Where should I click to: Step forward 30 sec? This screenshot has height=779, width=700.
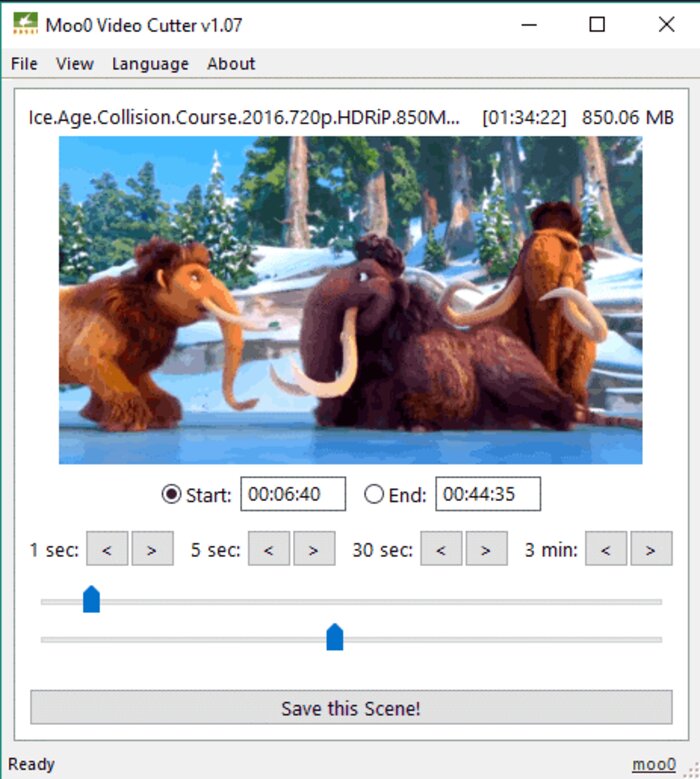click(x=486, y=548)
